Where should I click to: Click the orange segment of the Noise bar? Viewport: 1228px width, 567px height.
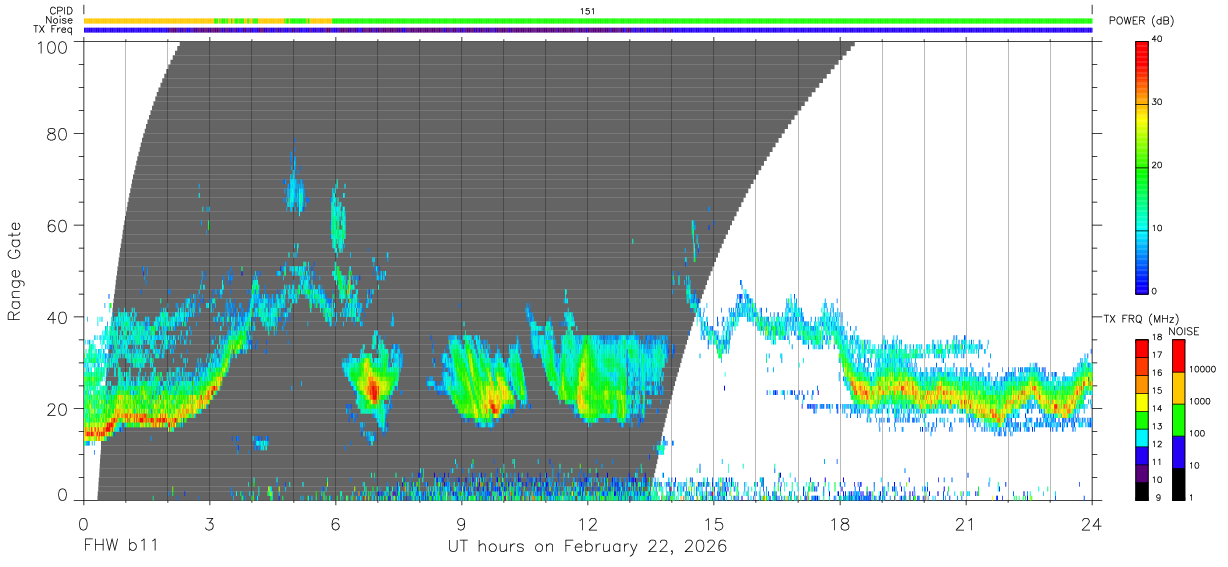point(147,20)
